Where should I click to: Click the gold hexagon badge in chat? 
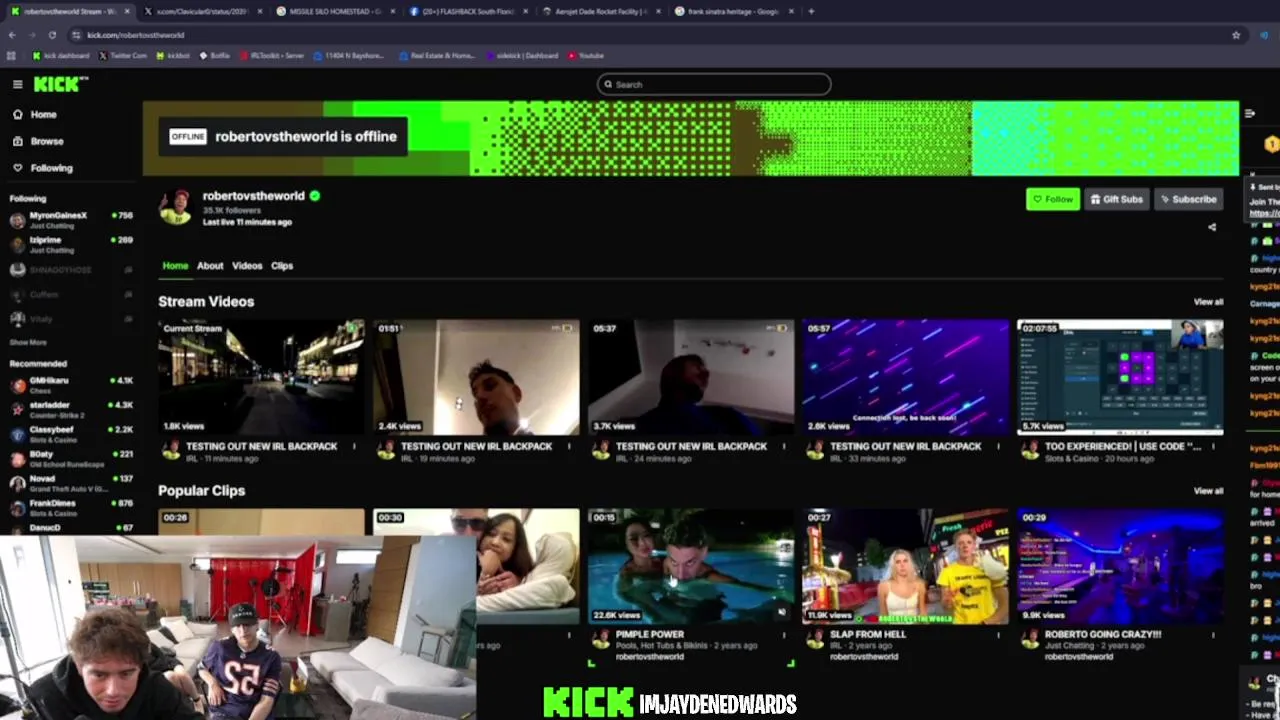tap(1271, 144)
